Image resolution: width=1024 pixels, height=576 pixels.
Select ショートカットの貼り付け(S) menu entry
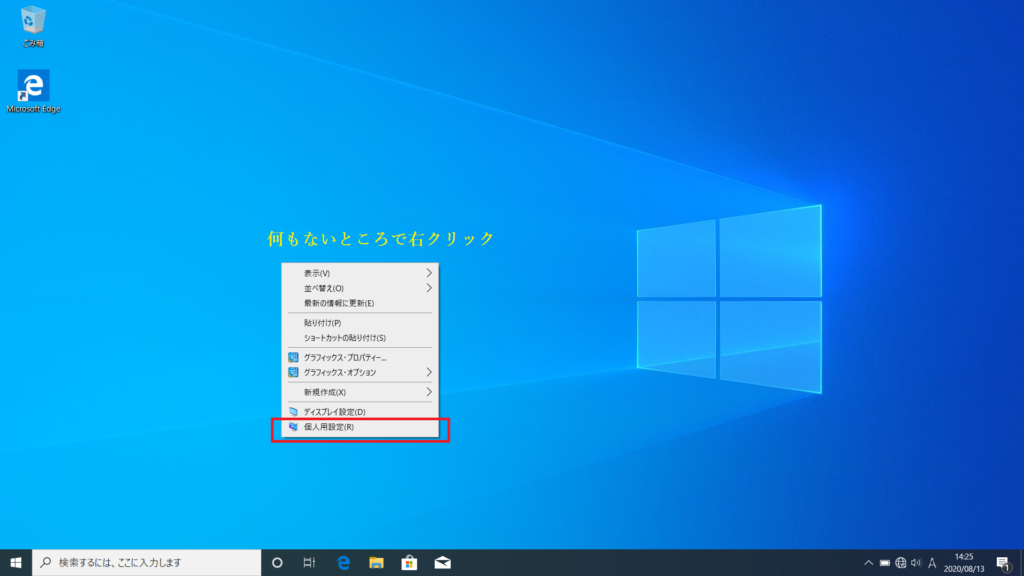[x=360, y=338]
